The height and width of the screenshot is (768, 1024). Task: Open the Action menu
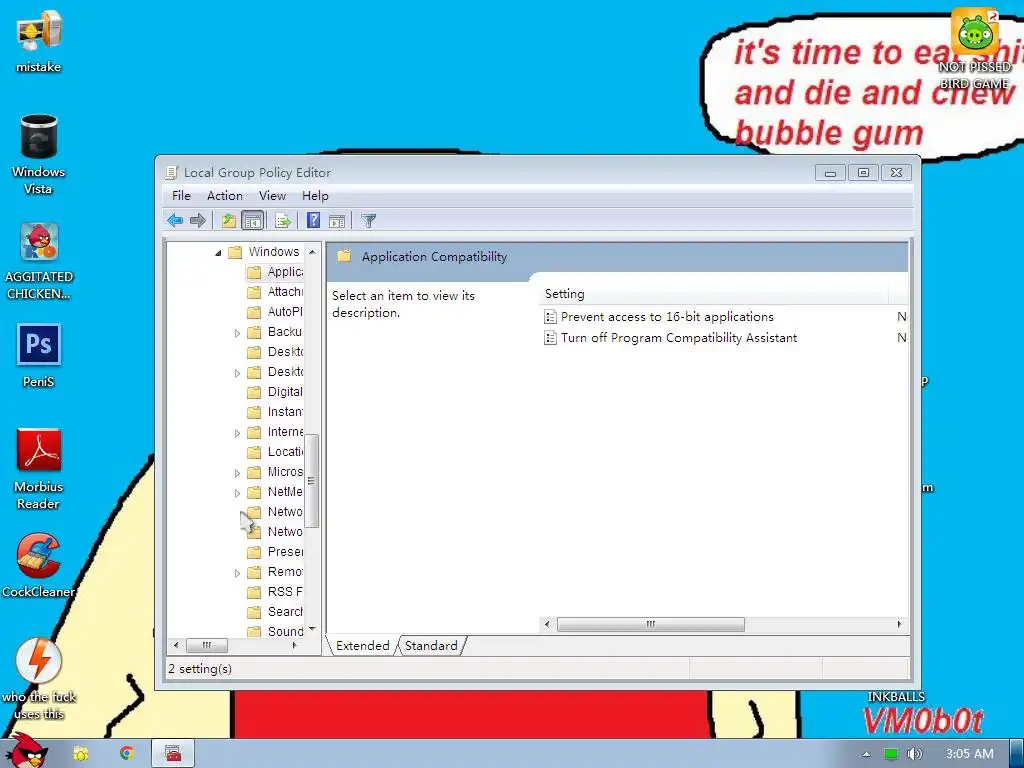pos(225,196)
